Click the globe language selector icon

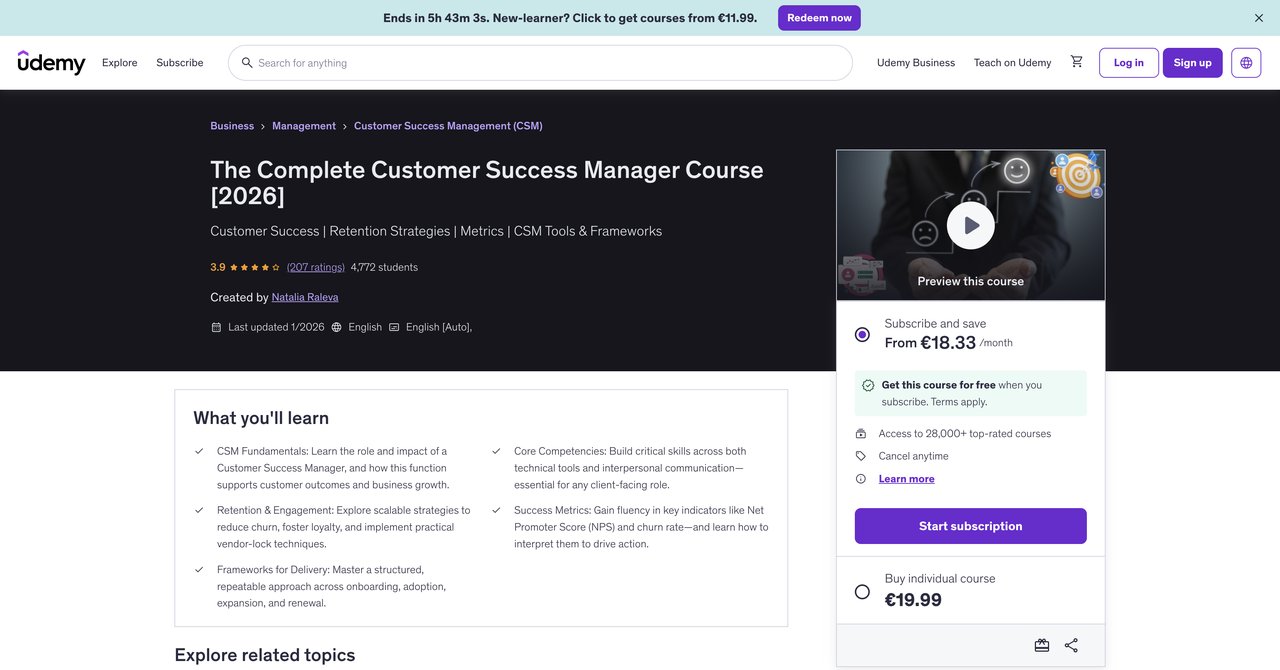pyautogui.click(x=1246, y=63)
